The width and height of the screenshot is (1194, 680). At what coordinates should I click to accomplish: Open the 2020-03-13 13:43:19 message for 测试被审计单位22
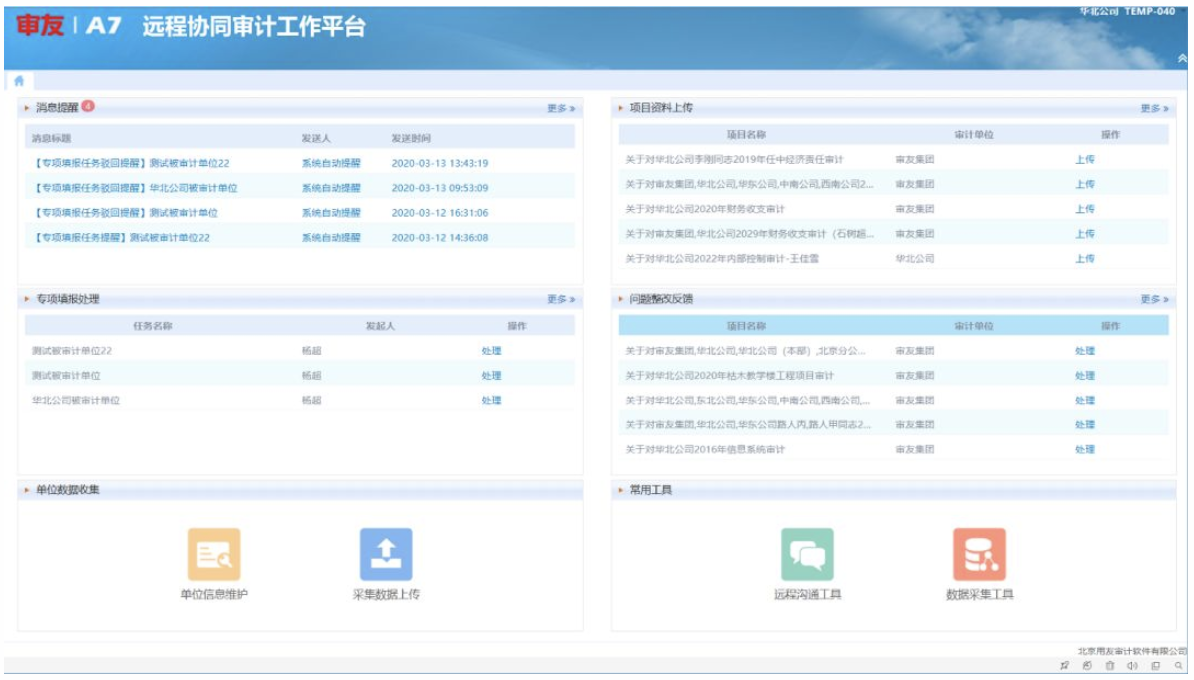132,163
